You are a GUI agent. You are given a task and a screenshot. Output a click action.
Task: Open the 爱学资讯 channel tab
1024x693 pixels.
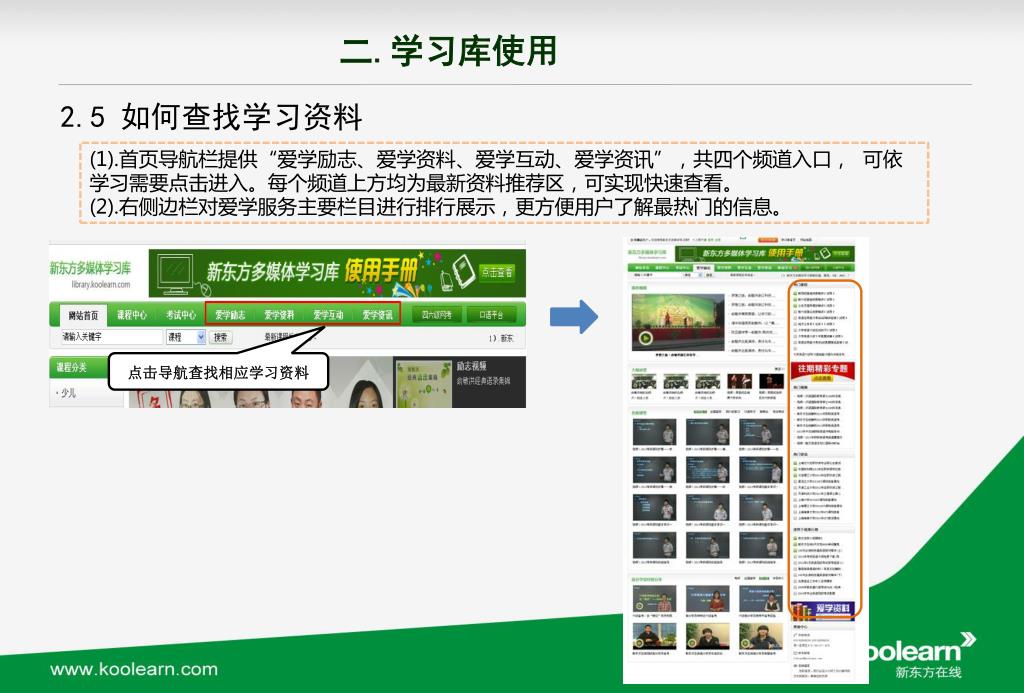[x=377, y=315]
